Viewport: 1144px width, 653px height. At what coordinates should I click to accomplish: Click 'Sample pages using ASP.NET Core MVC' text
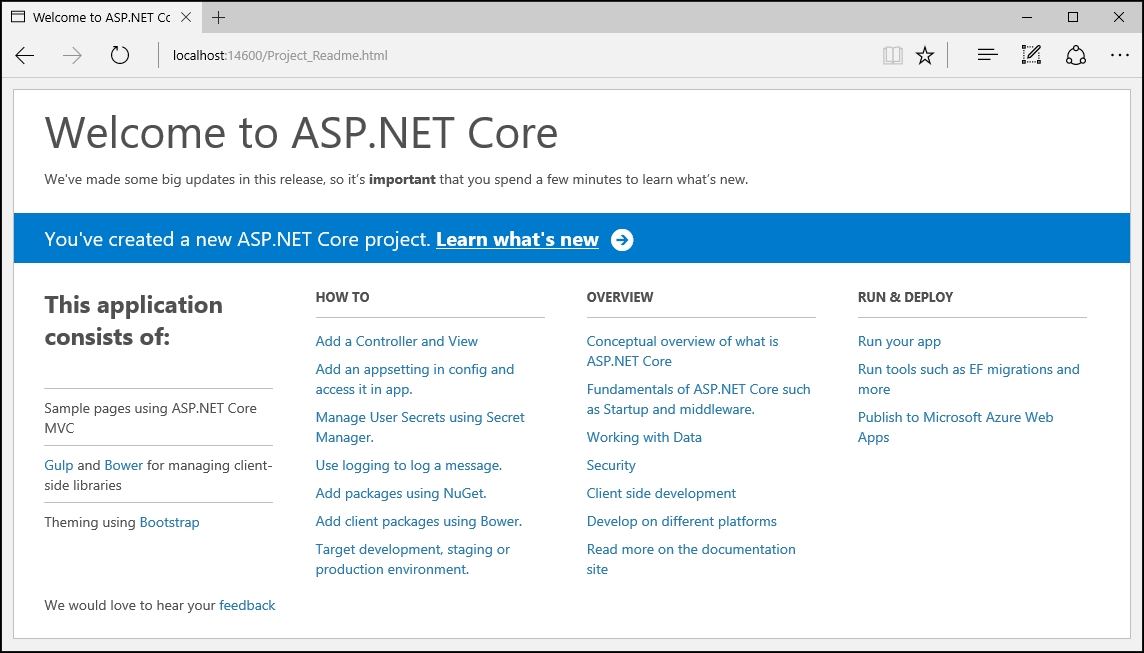150,418
